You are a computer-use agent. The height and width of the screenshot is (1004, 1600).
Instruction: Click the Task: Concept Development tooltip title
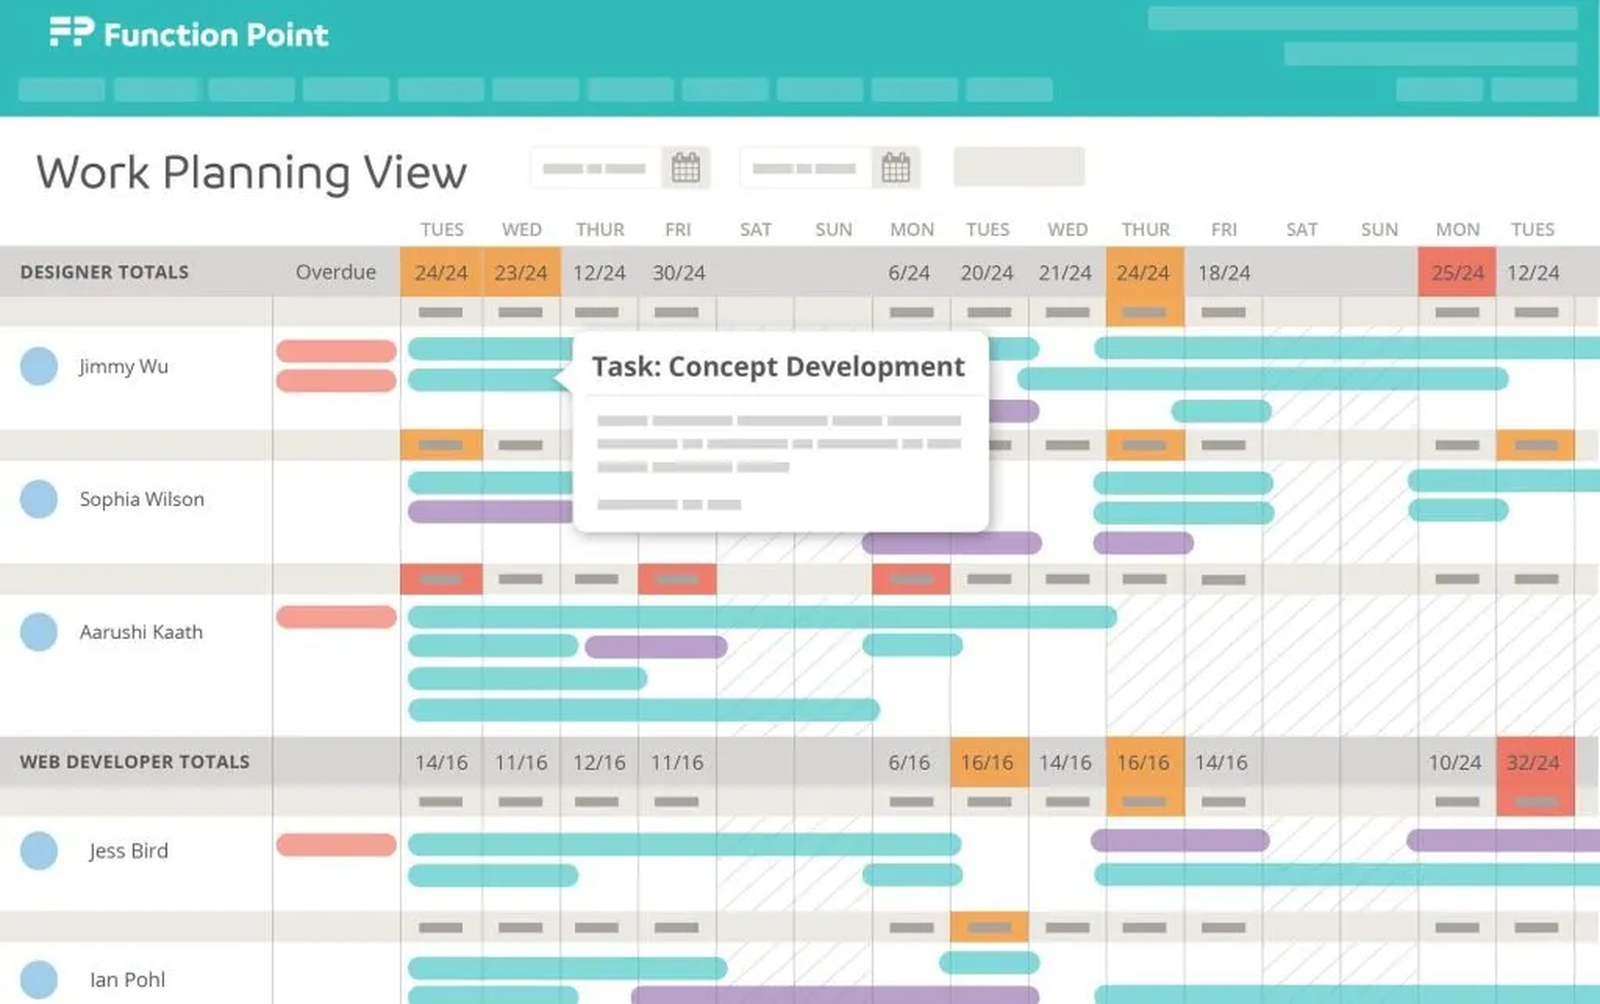(778, 367)
